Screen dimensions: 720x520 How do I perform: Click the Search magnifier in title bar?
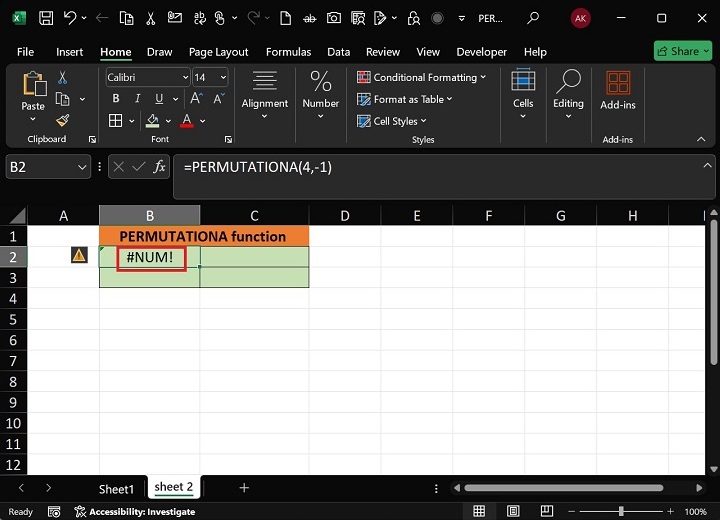(x=533, y=18)
